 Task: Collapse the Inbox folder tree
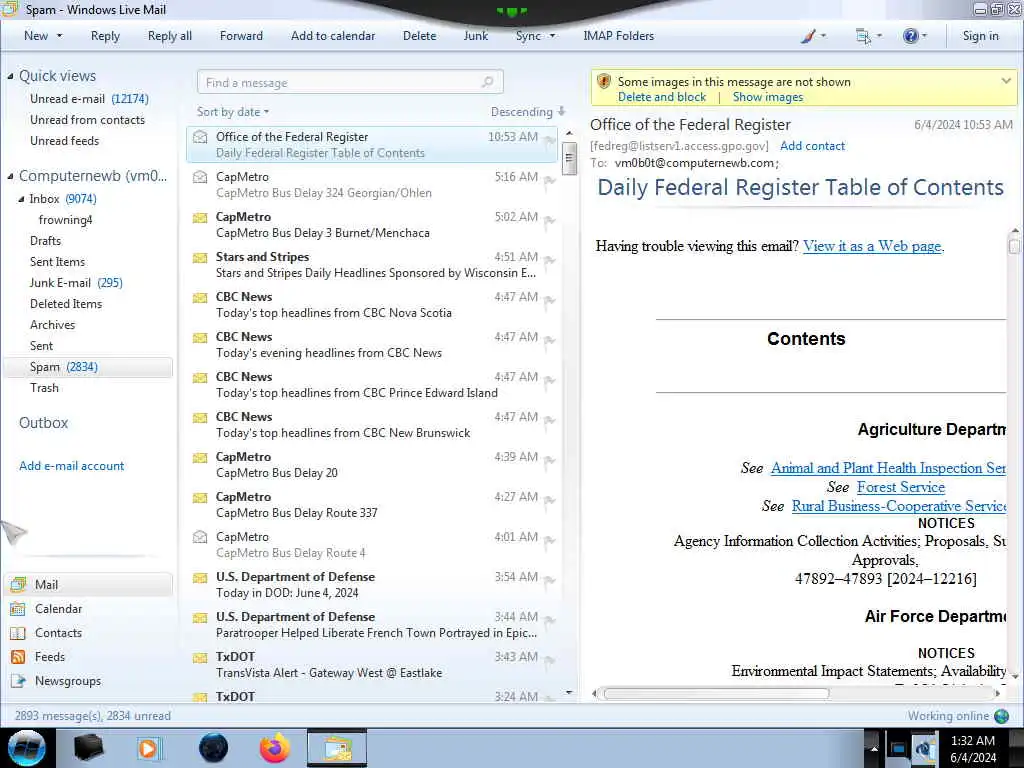(x=21, y=199)
